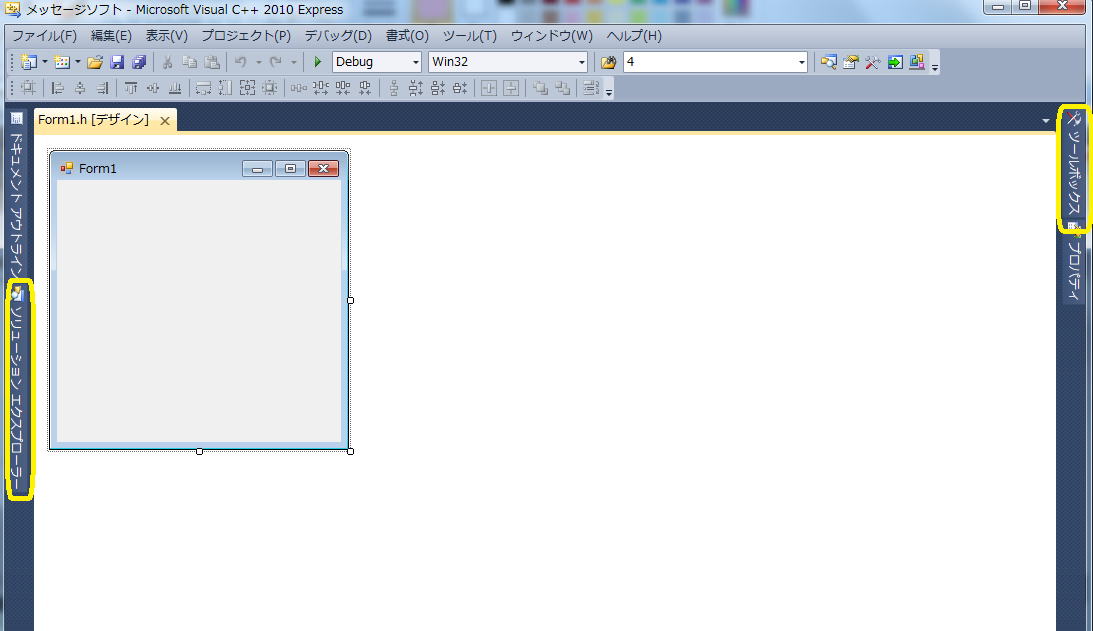Open the 表示(V) menu
This screenshot has height=631, width=1093.
click(167, 36)
